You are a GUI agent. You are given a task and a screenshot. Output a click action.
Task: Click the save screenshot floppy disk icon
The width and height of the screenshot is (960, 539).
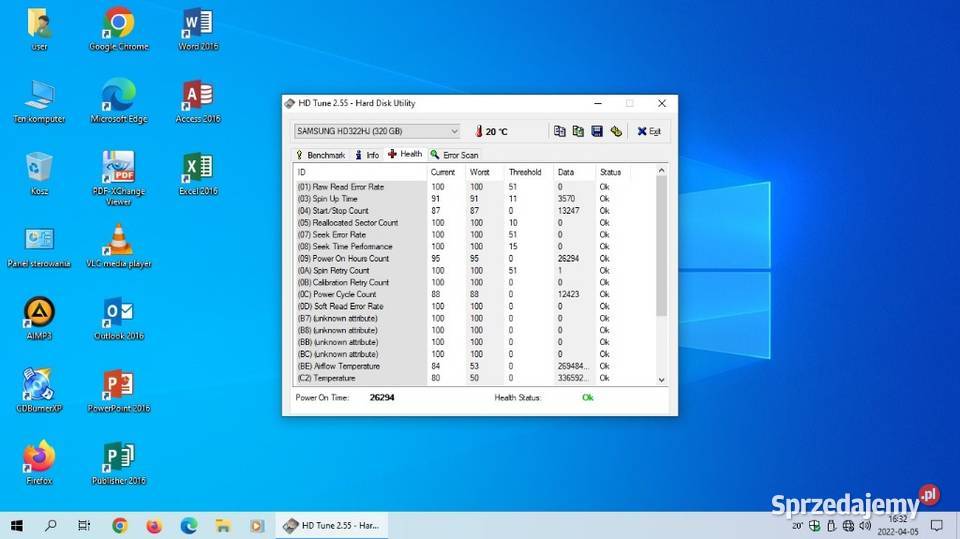pyautogui.click(x=597, y=131)
